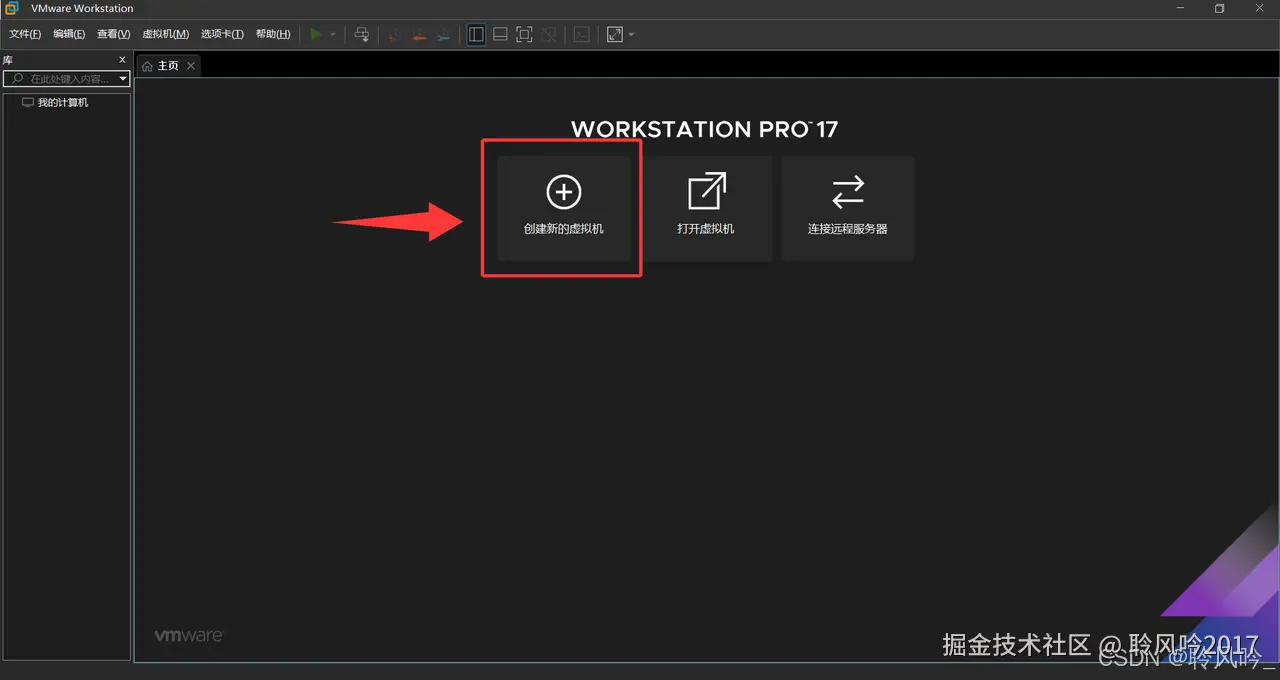The width and height of the screenshot is (1280, 680).
Task: Toggle the thumbnail bar view icon
Action: 500,34
